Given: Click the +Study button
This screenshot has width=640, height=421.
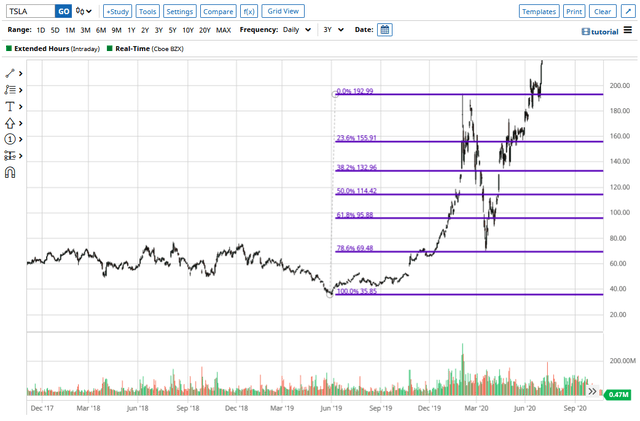Looking at the screenshot, I should (118, 11).
